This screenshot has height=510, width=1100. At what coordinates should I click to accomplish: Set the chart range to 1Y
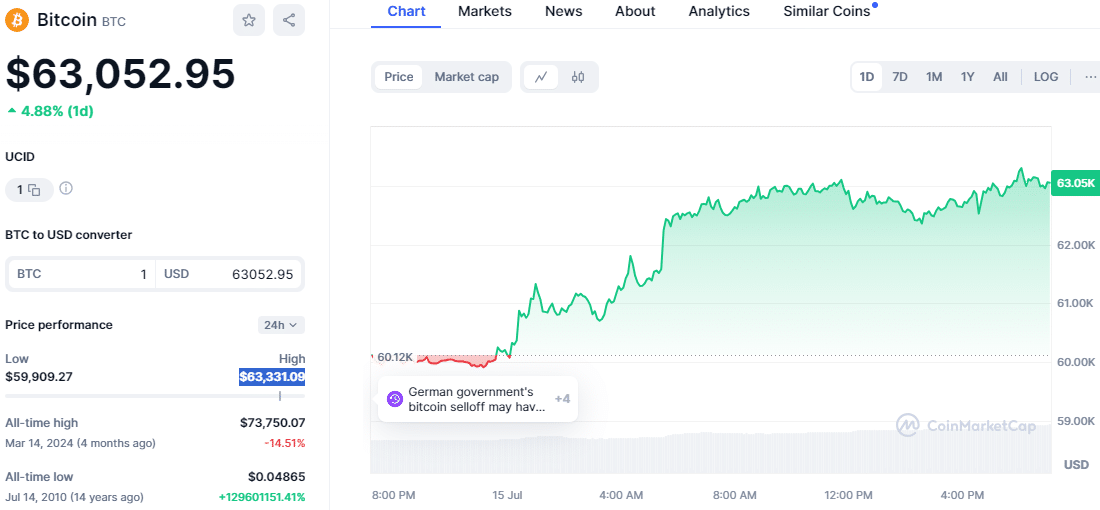967,77
